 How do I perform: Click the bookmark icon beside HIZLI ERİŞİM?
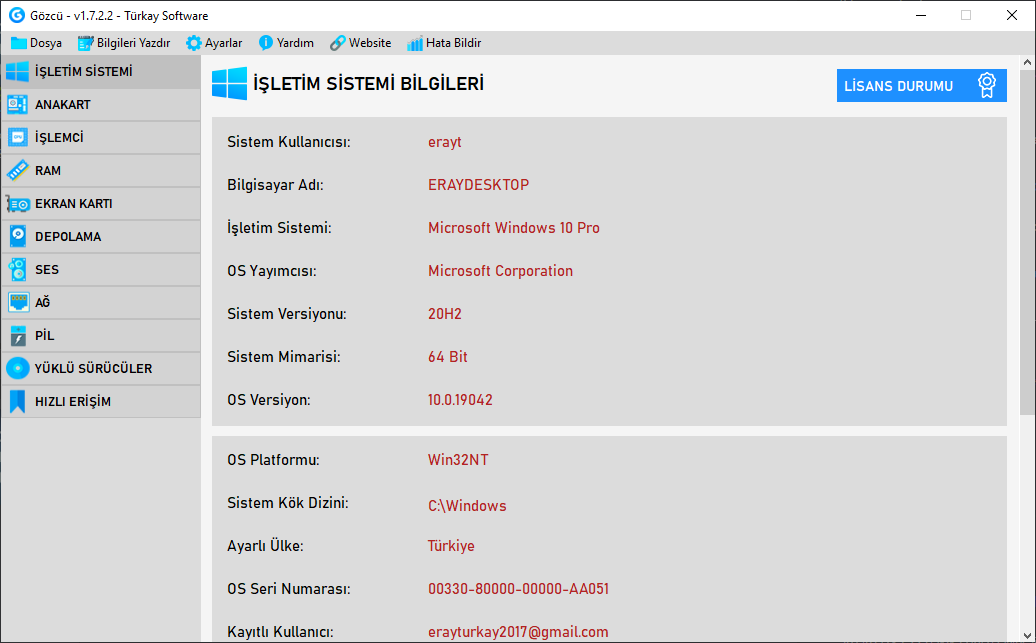pyautogui.click(x=17, y=402)
